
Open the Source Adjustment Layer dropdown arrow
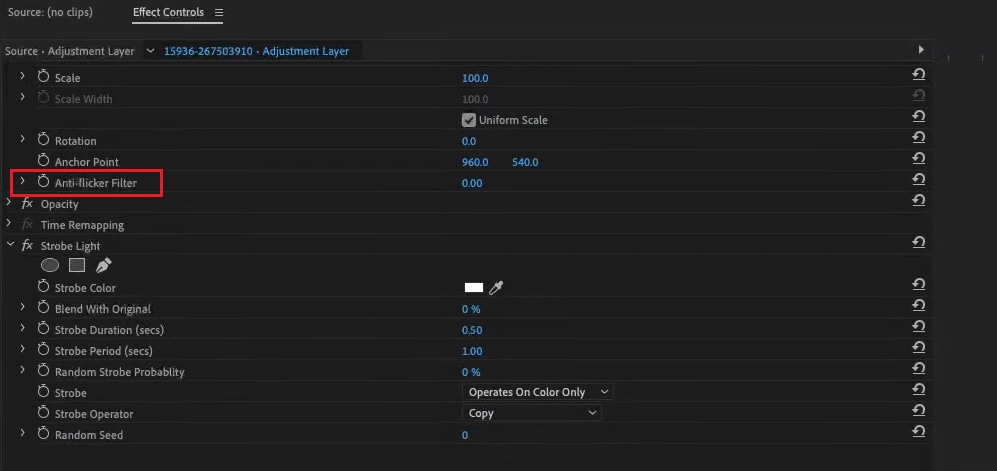[x=150, y=51]
